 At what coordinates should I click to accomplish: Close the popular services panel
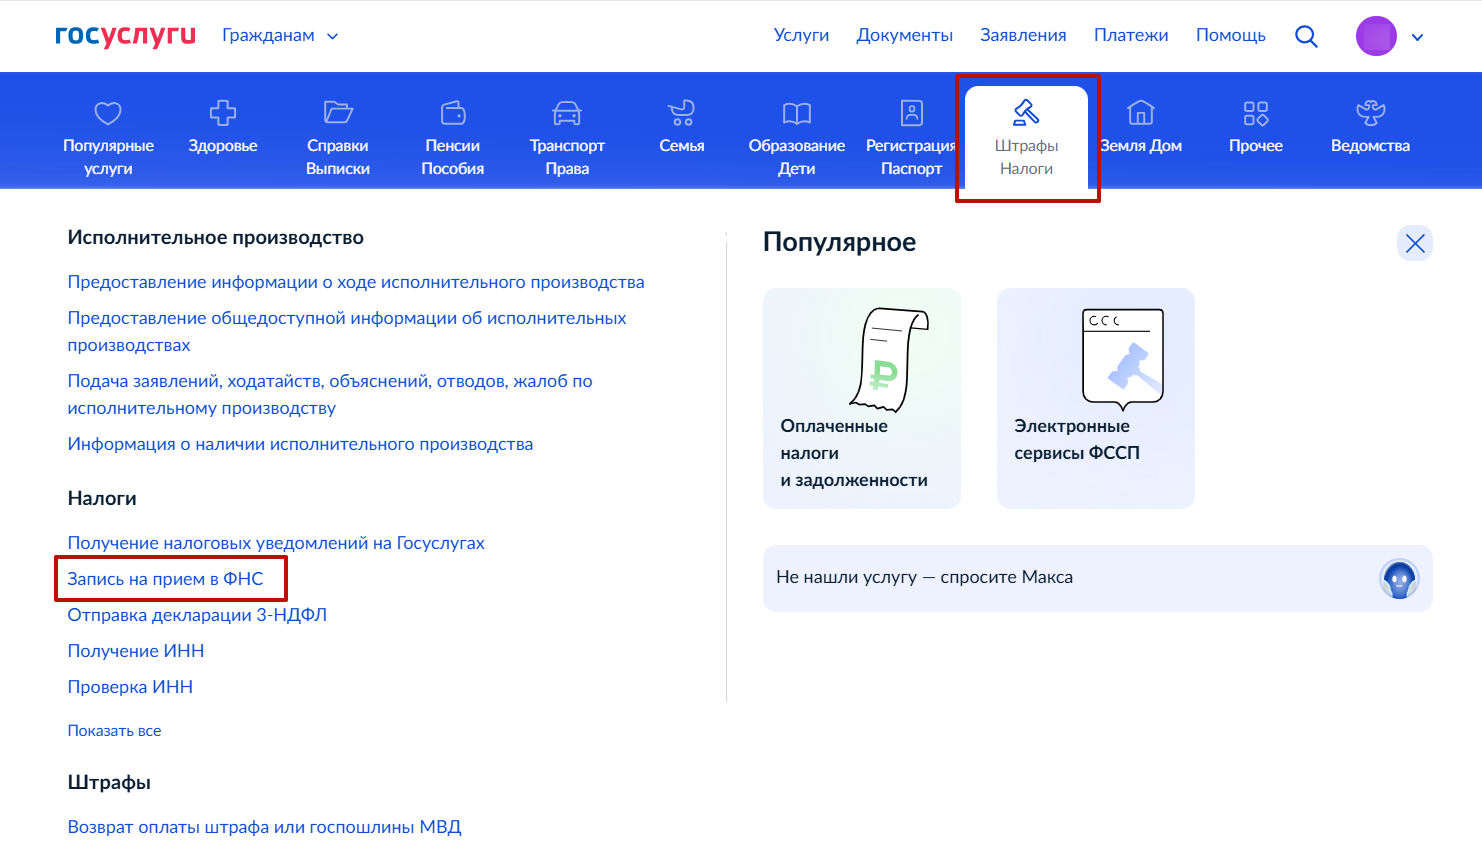coord(1415,243)
